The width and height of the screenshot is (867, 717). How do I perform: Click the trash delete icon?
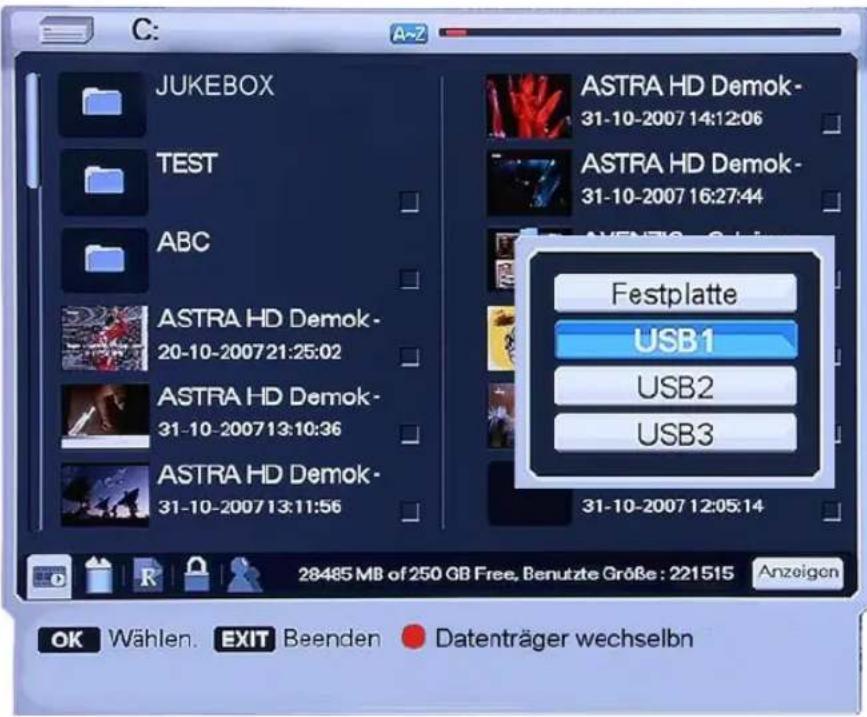click(x=98, y=575)
